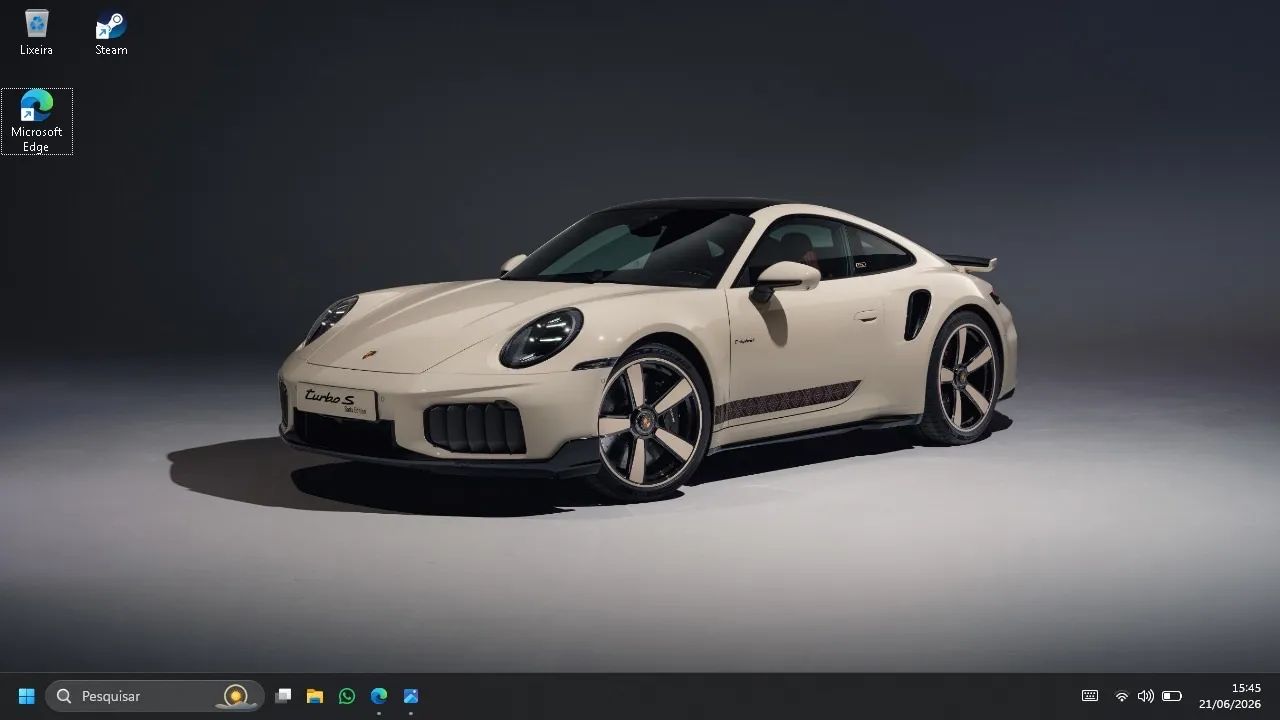Open the sun search highlight icon

pyautogui.click(x=236, y=696)
